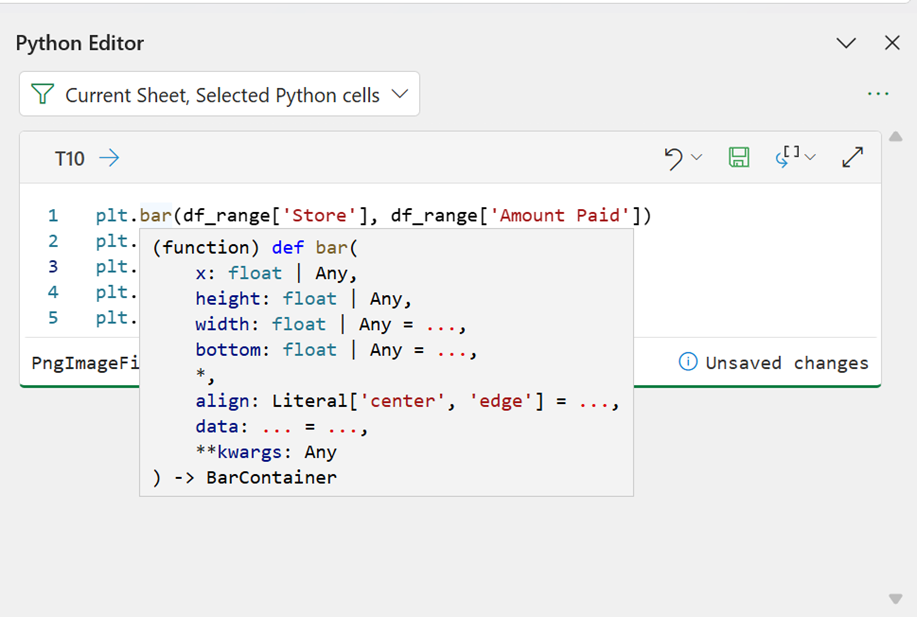Open the Current Sheet, Selected Python cells dropdown

click(x=219, y=95)
